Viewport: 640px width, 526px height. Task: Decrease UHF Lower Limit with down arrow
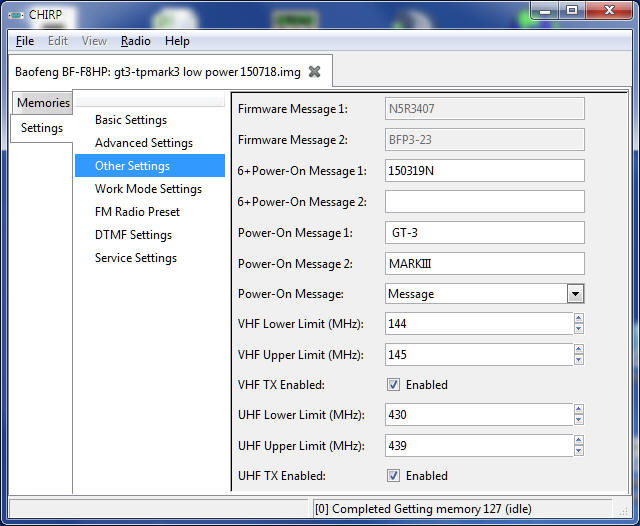(x=578, y=420)
